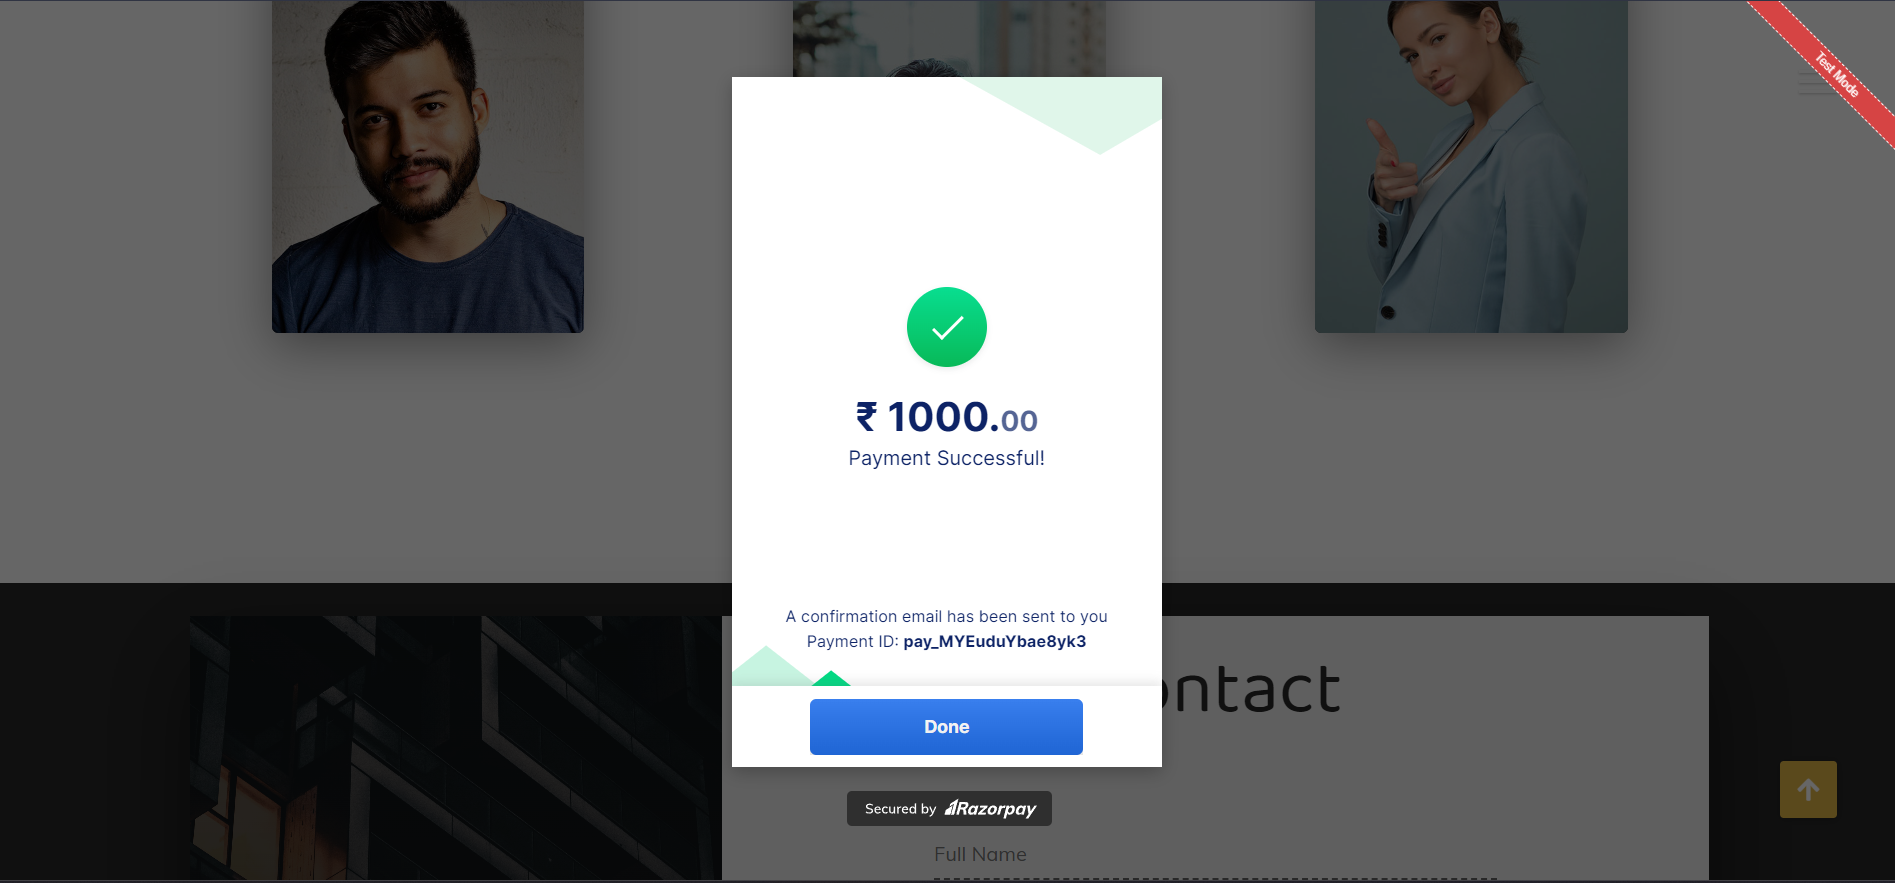Image resolution: width=1895 pixels, height=883 pixels.
Task: Click the Contact heading
Action: click(x=1250, y=689)
